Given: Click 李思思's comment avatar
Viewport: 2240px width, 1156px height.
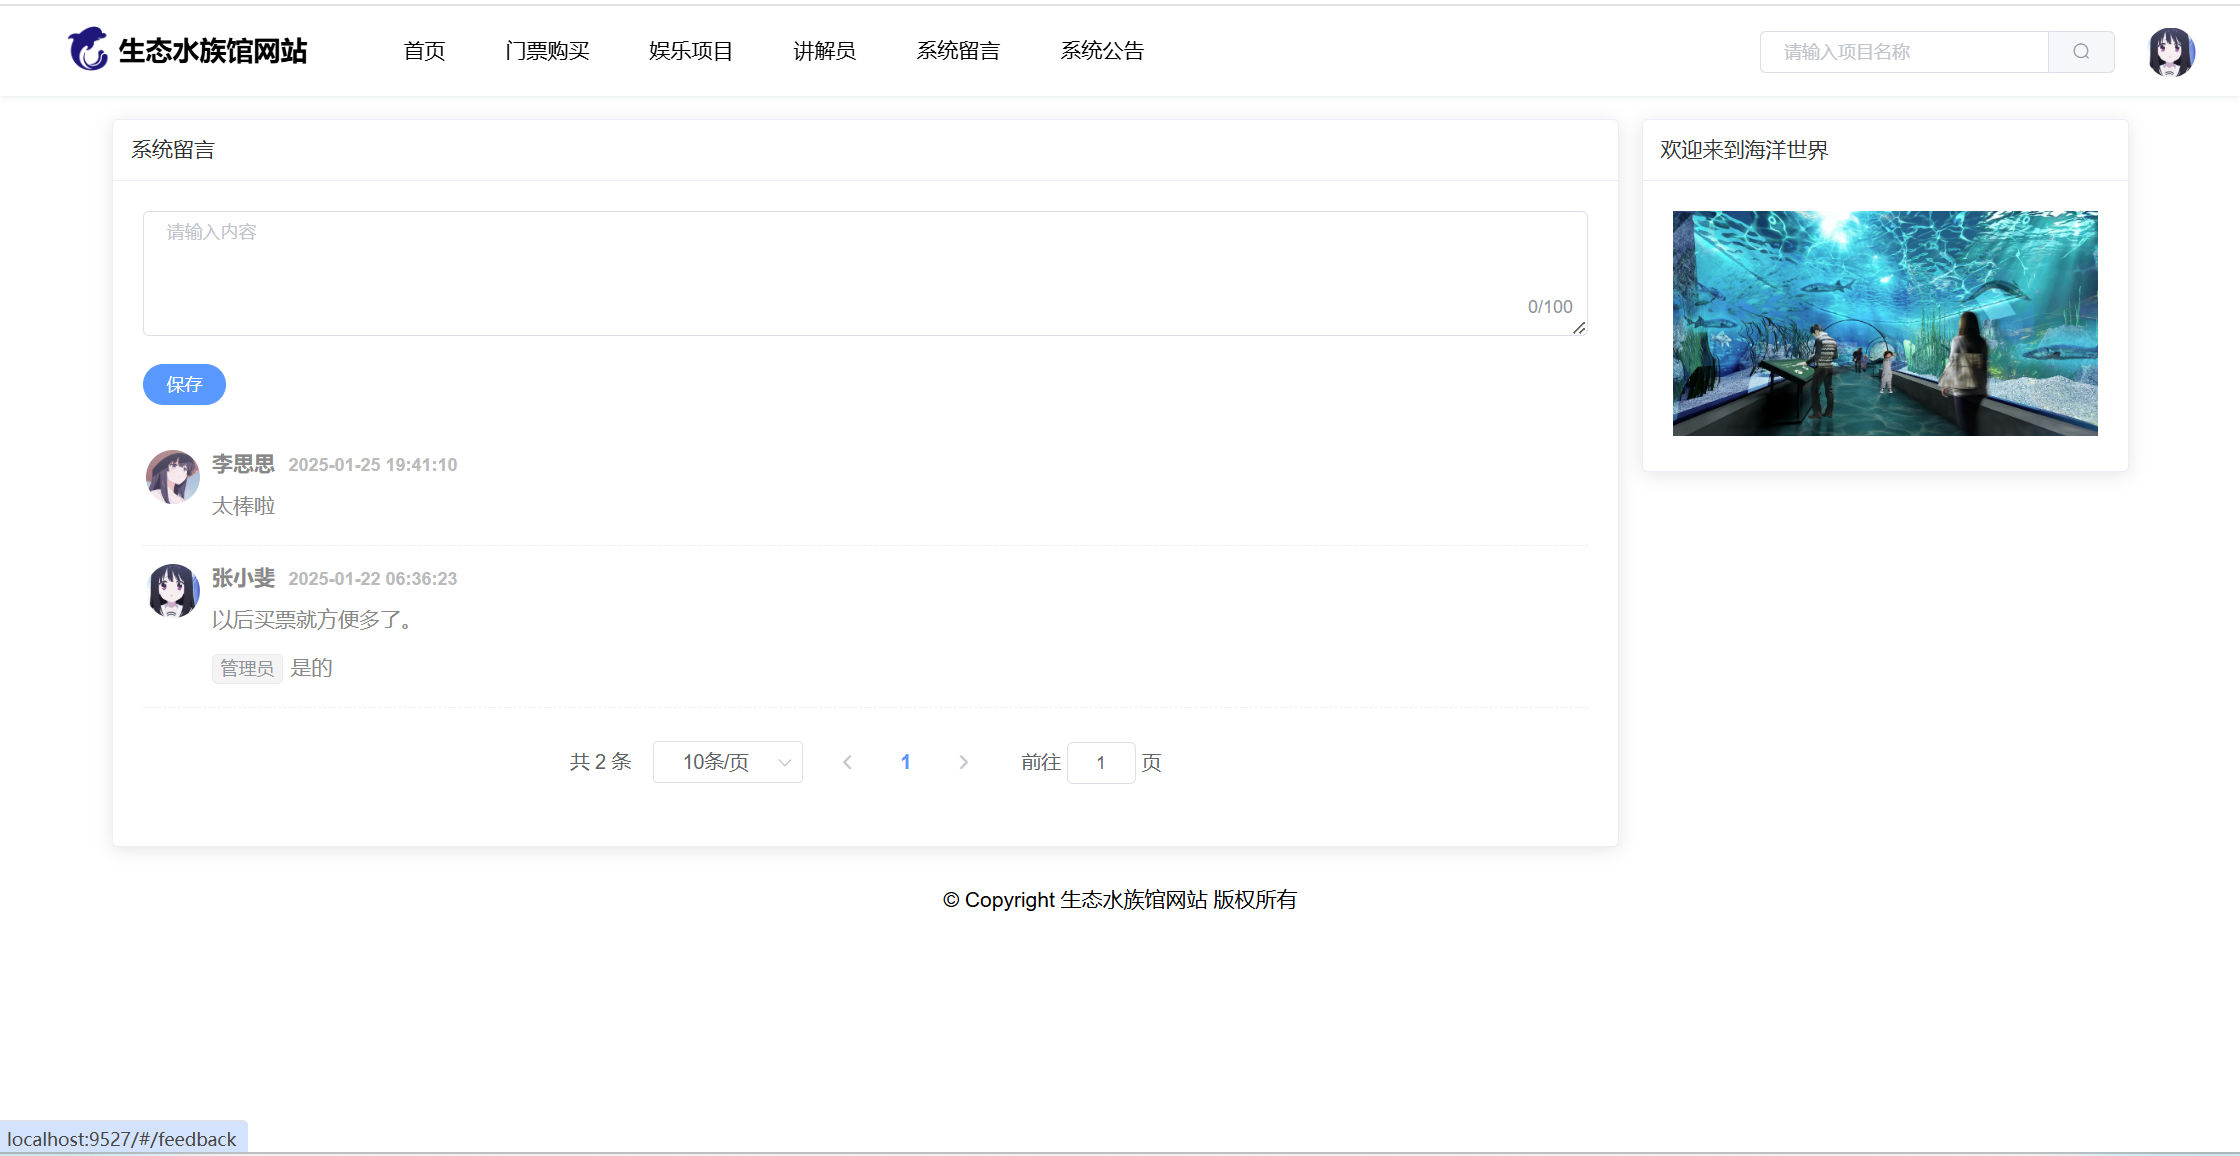Looking at the screenshot, I should pyautogui.click(x=173, y=477).
